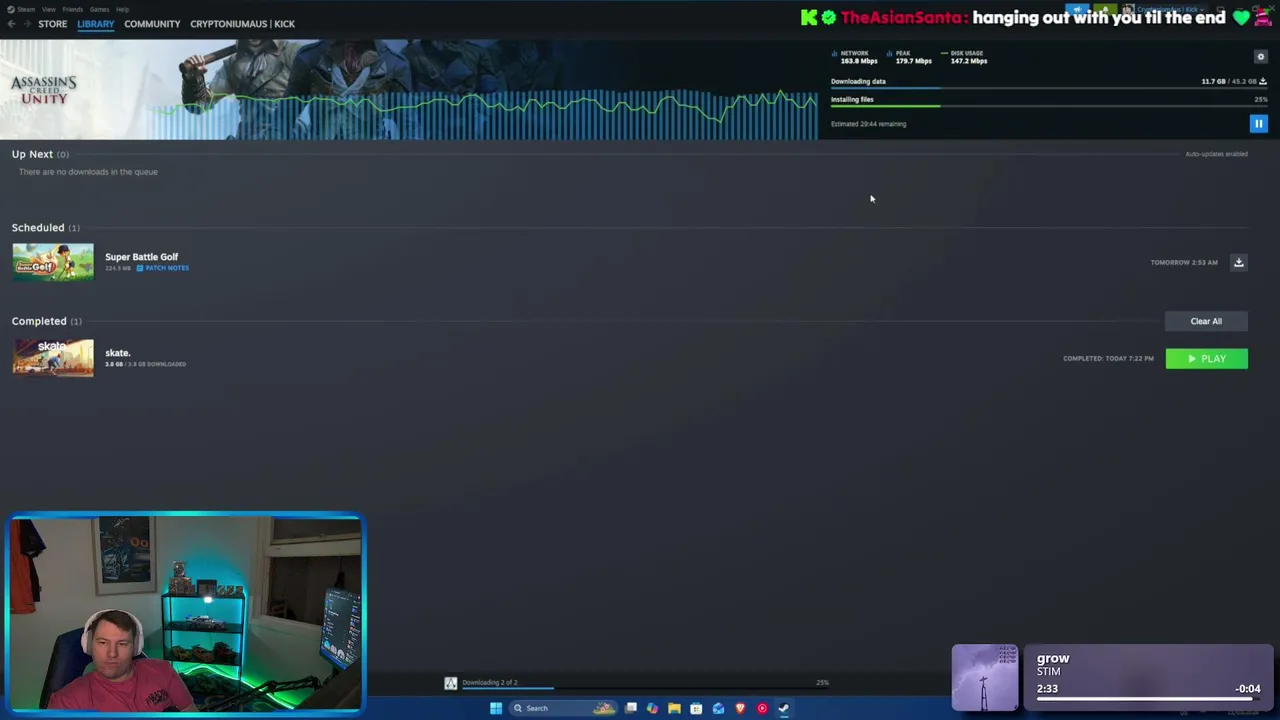Navigate forward with the right arrow
The image size is (1280, 720).
coord(27,24)
